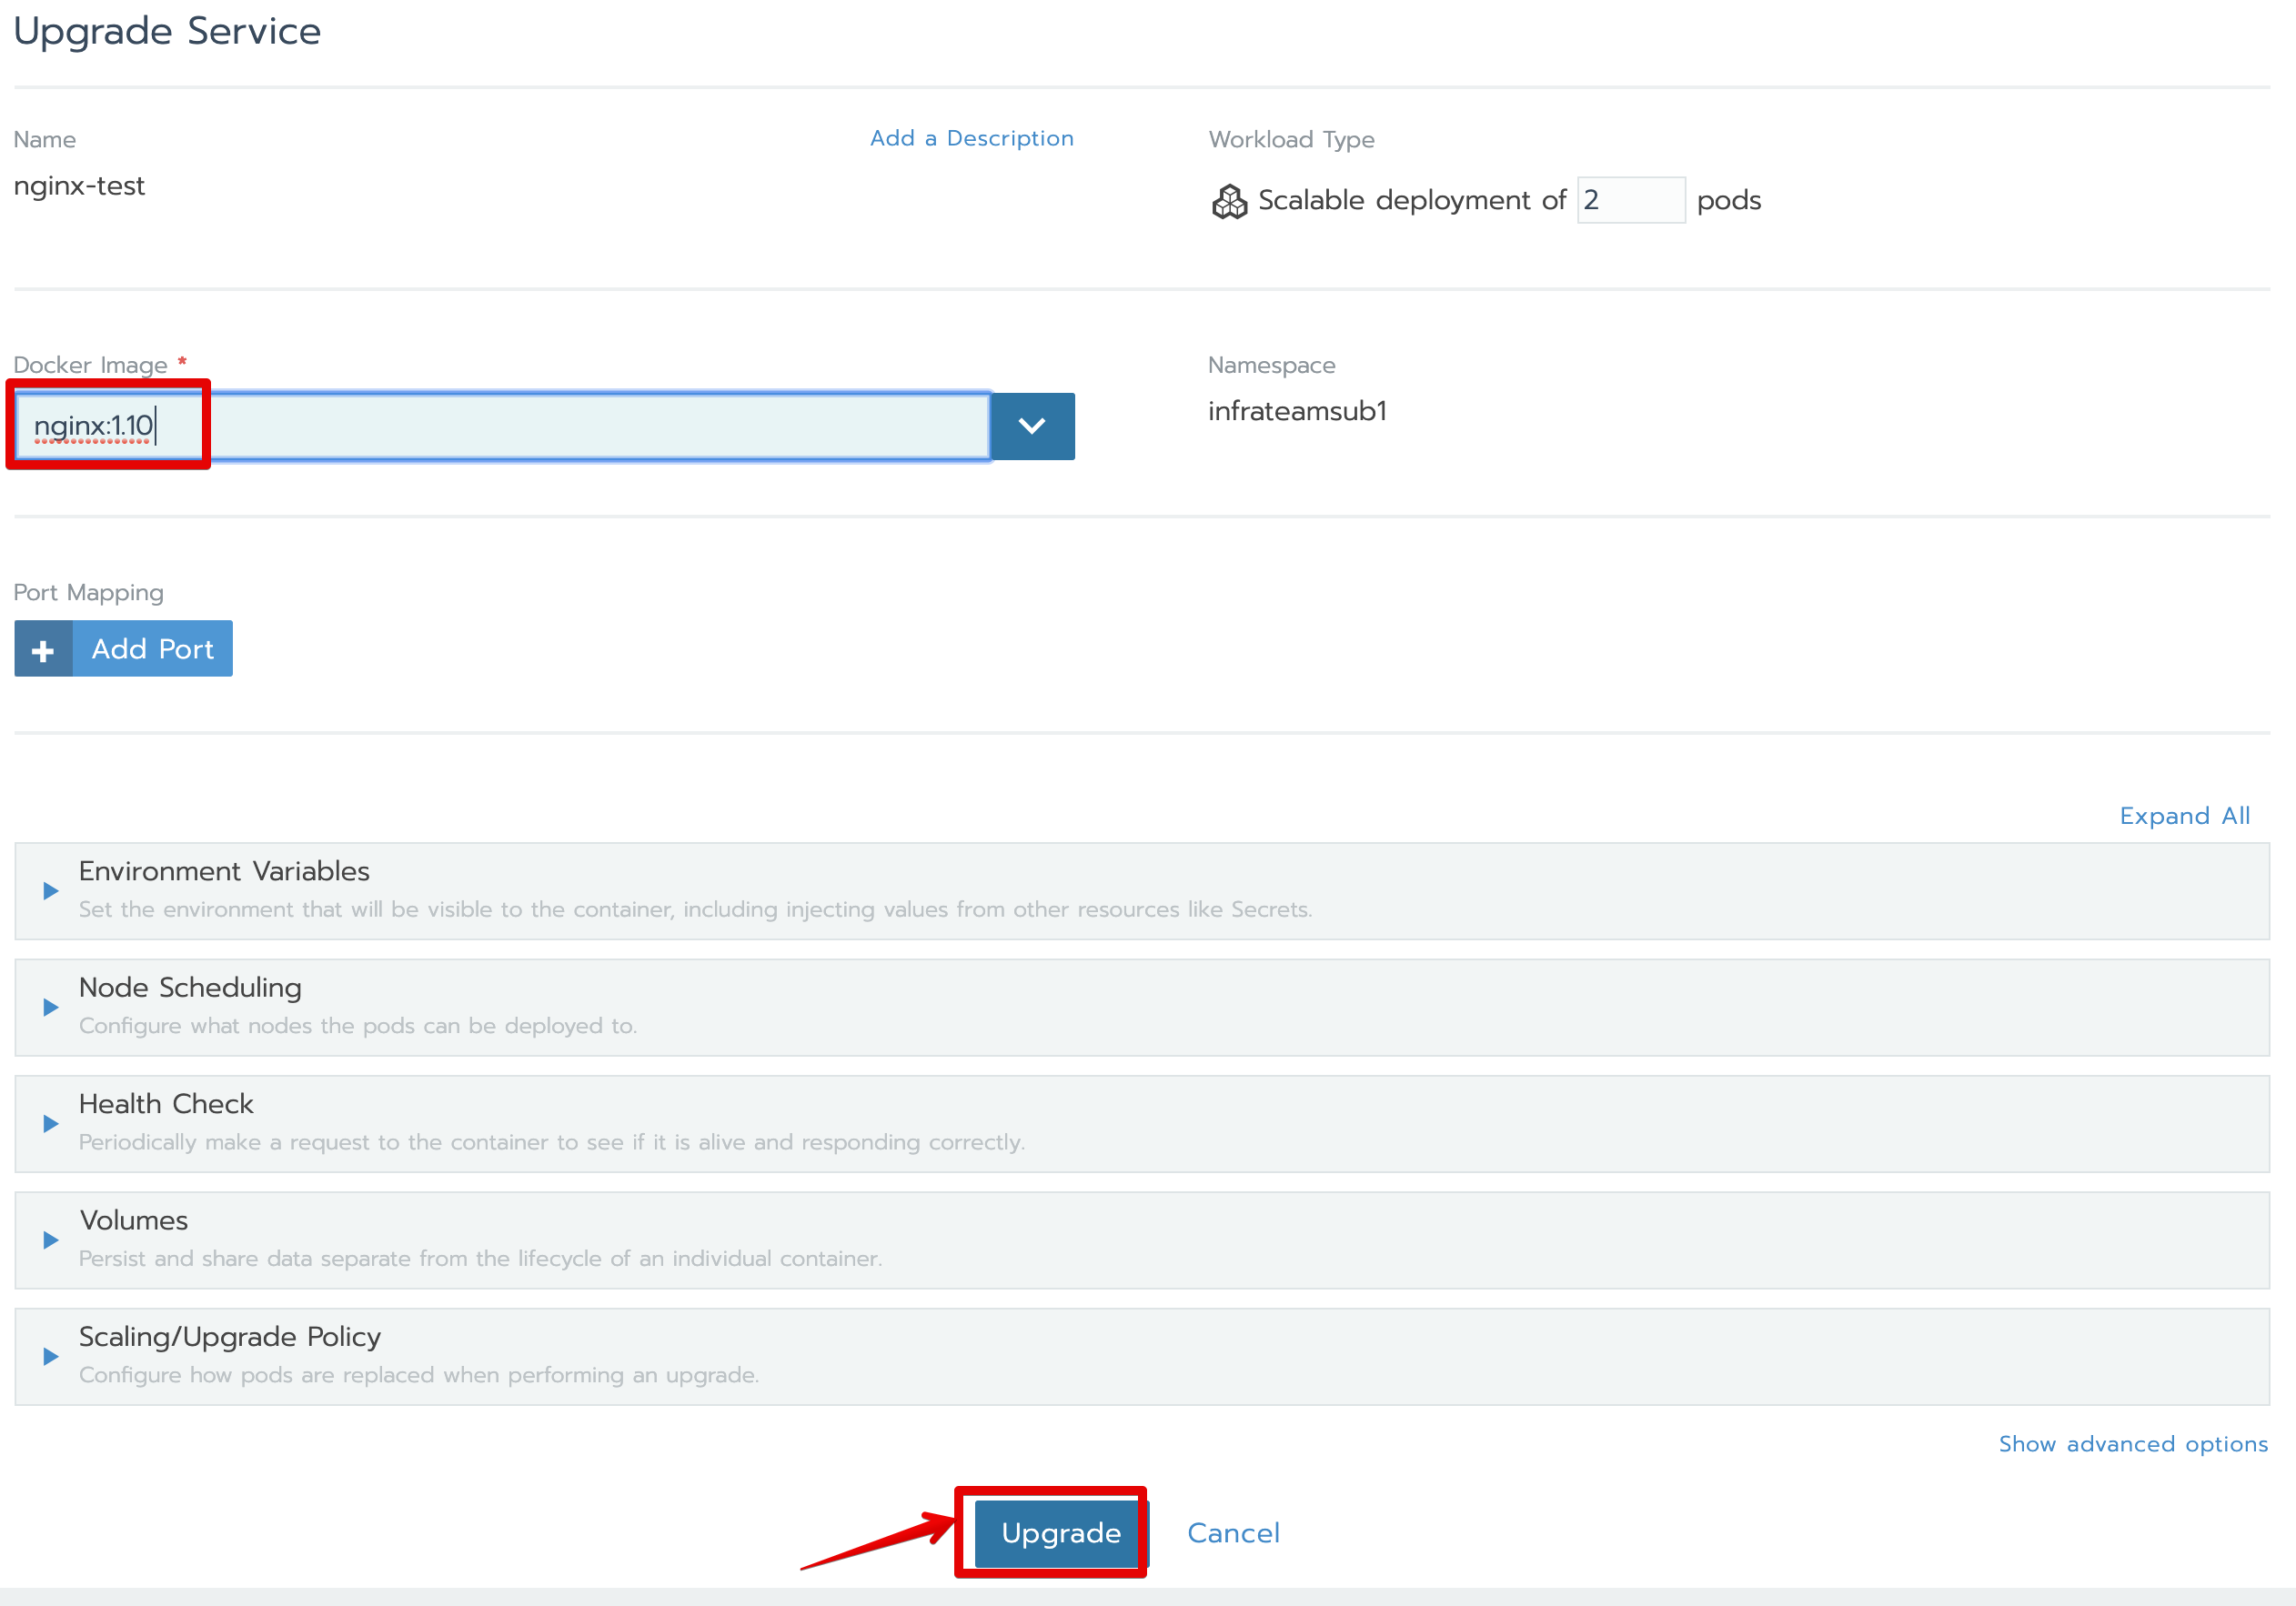Click the Volumes triangle arrow
Viewport: 2296px width, 1606px height.
[50, 1240]
